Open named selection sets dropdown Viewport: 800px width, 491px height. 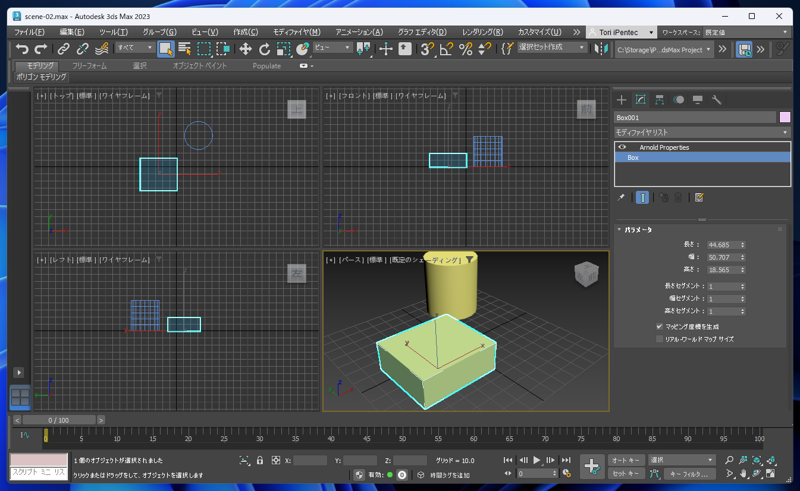pyautogui.click(x=552, y=47)
